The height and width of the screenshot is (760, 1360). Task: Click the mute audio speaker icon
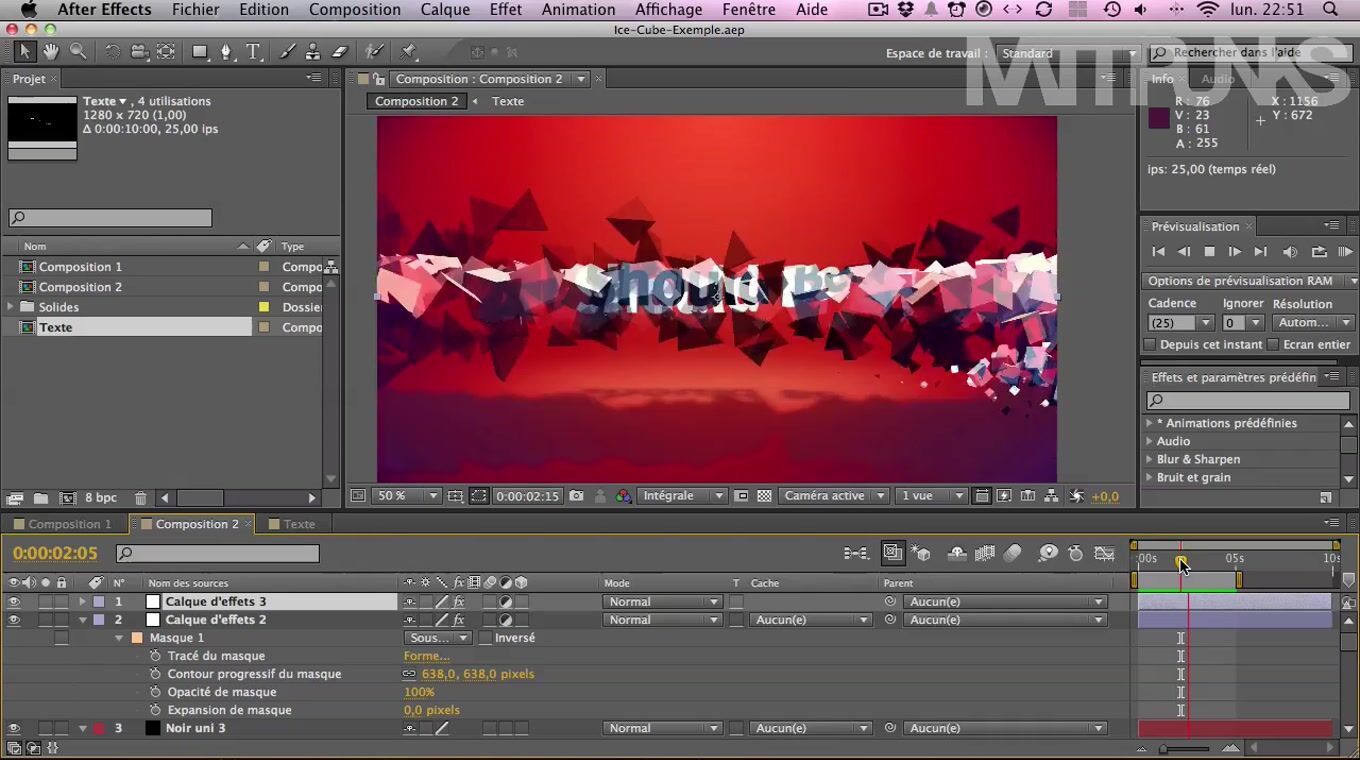pyautogui.click(x=1290, y=252)
